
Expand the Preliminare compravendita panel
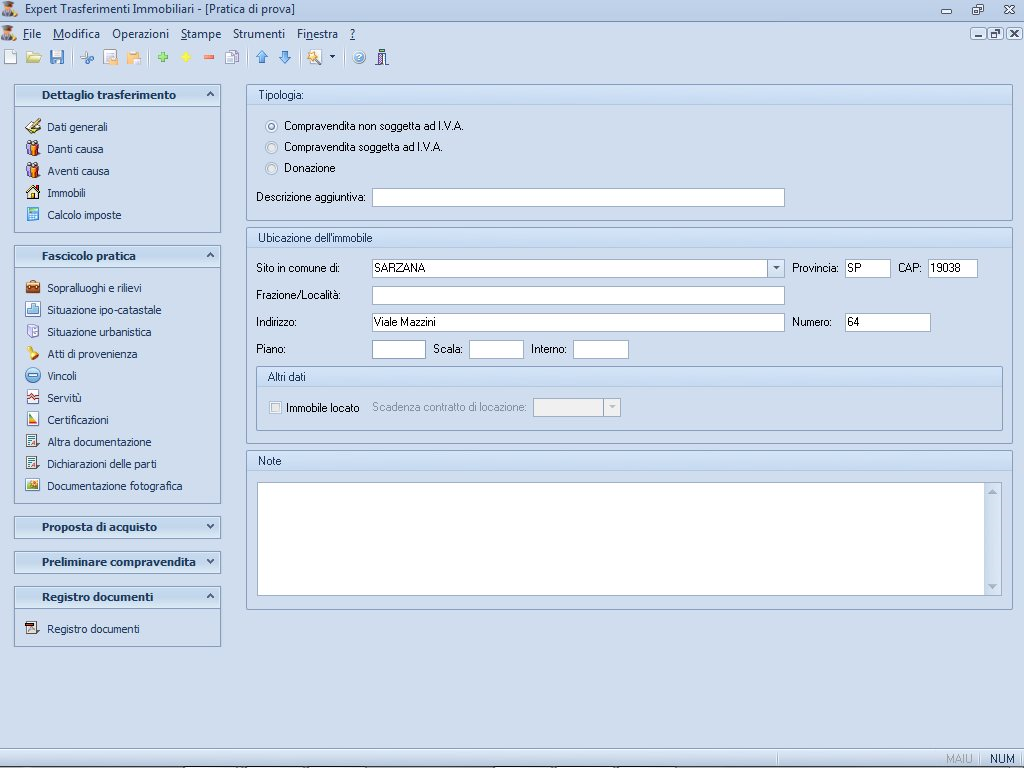pos(210,562)
